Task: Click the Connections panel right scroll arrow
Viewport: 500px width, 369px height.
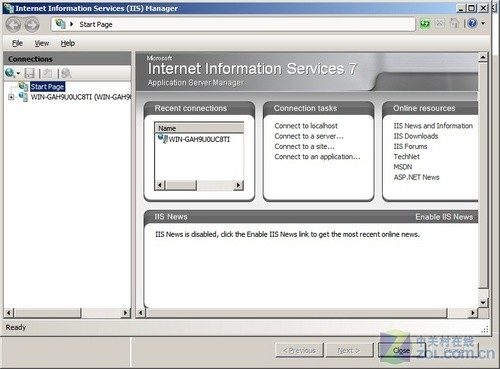Action: (x=125, y=313)
